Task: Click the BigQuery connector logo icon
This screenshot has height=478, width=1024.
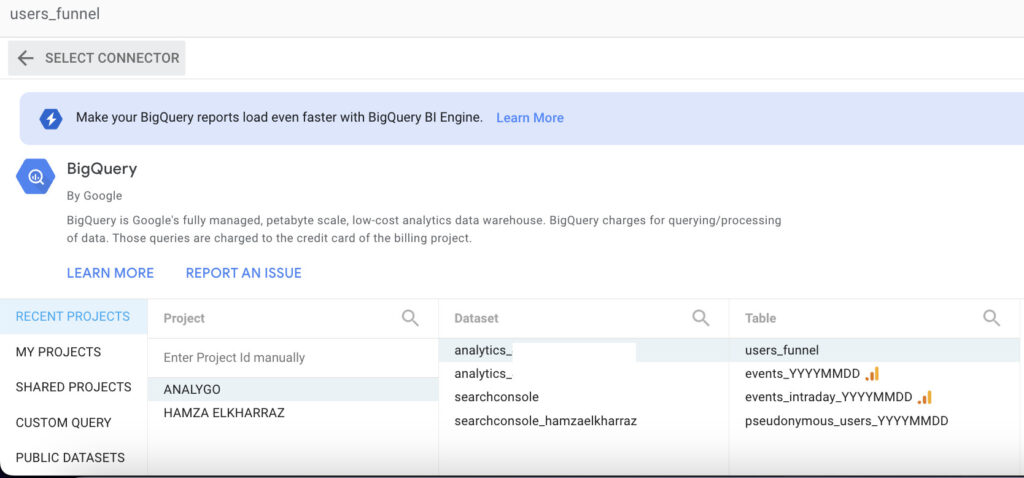Action: tap(36, 177)
